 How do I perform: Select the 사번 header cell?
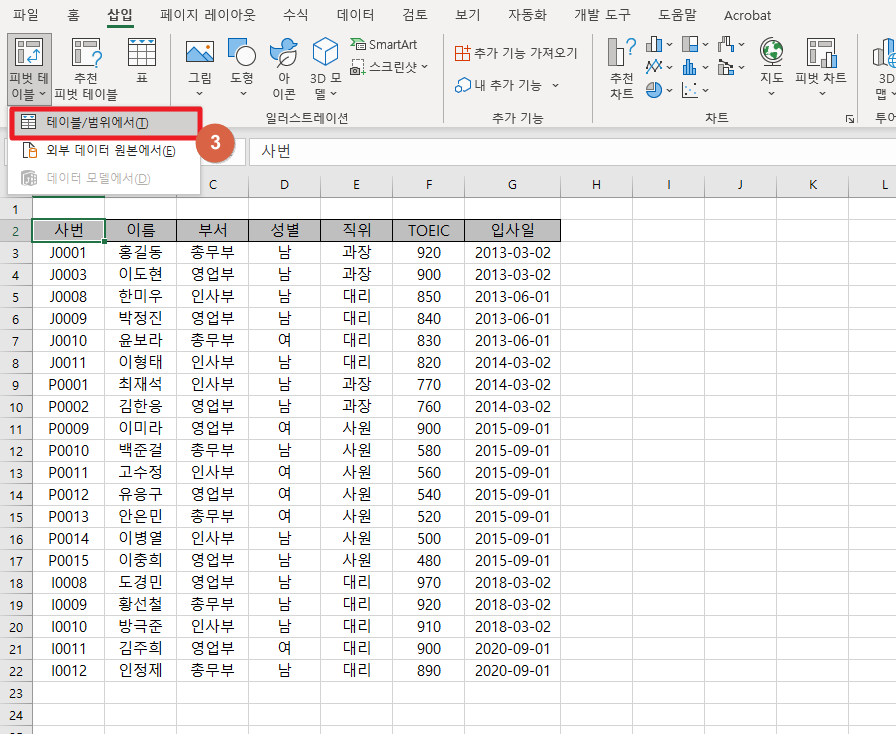click(x=69, y=230)
